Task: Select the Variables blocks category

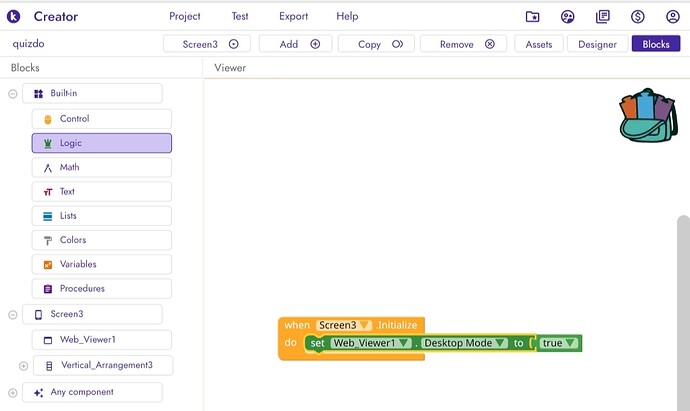Action: pyautogui.click(x=102, y=264)
